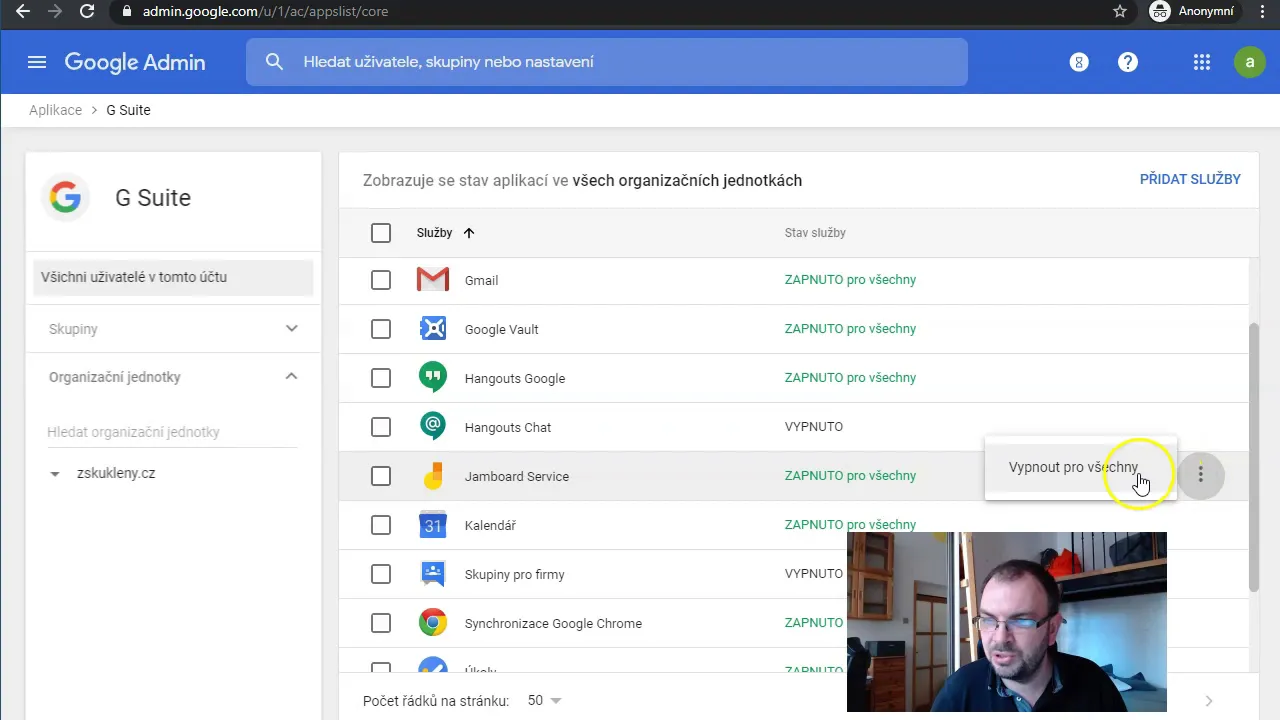Screen dimensions: 1280x720
Task: Click the Google Vault icon
Action: (433, 329)
